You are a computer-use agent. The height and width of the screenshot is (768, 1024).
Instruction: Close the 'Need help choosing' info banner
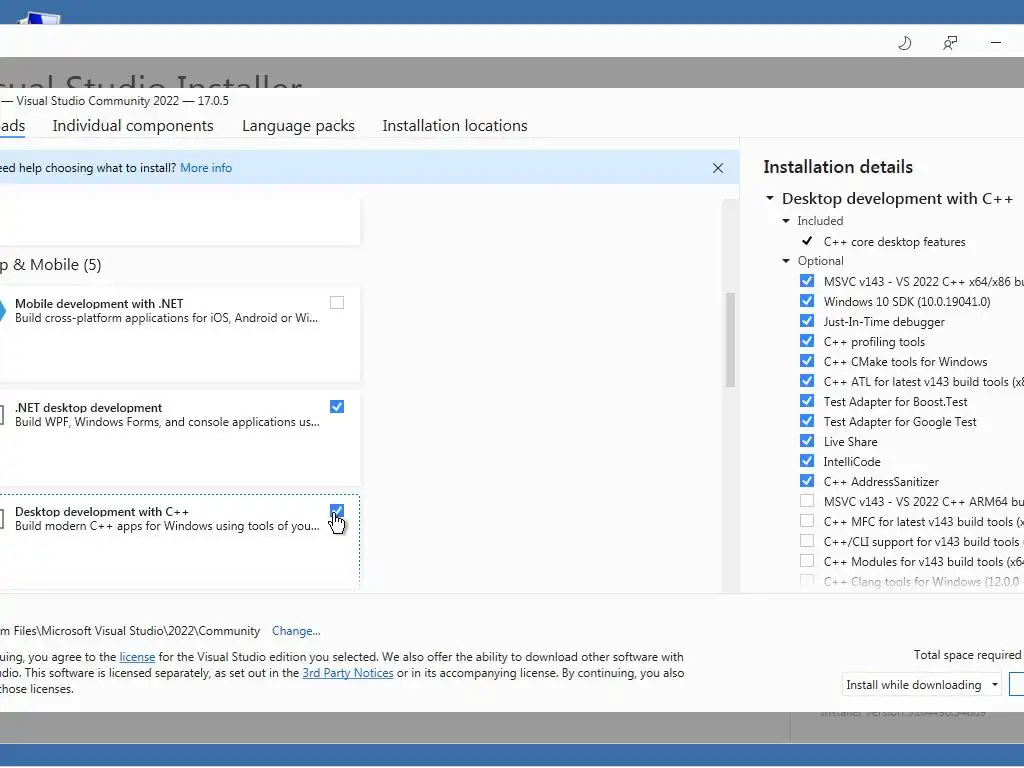(718, 168)
